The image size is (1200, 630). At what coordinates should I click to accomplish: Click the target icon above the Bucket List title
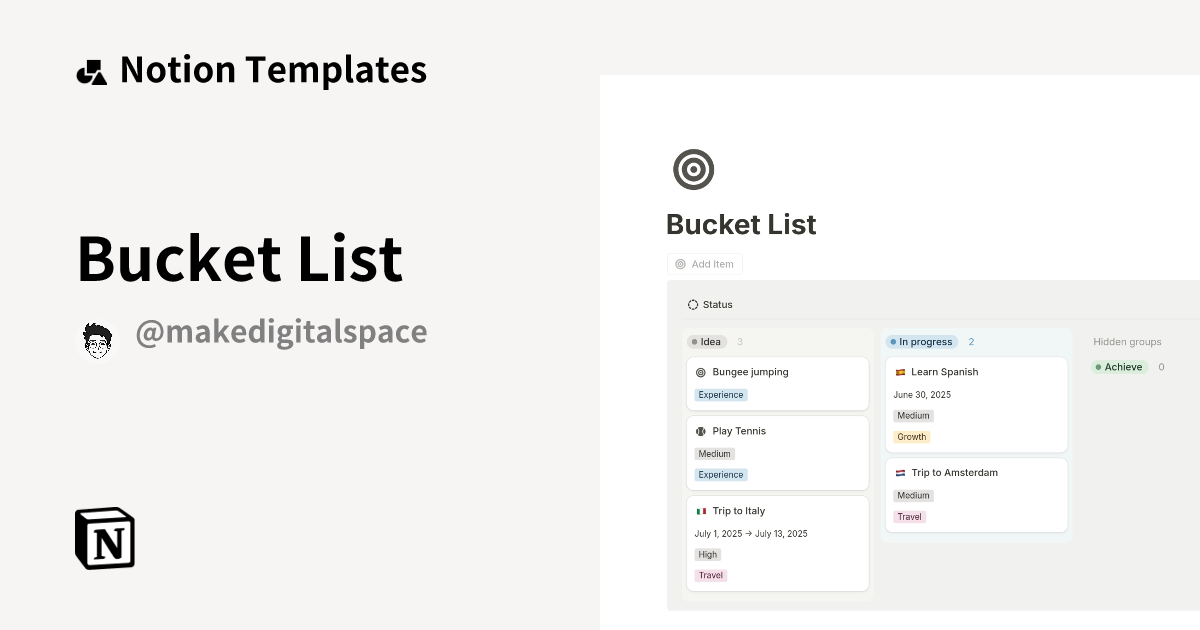click(693, 169)
